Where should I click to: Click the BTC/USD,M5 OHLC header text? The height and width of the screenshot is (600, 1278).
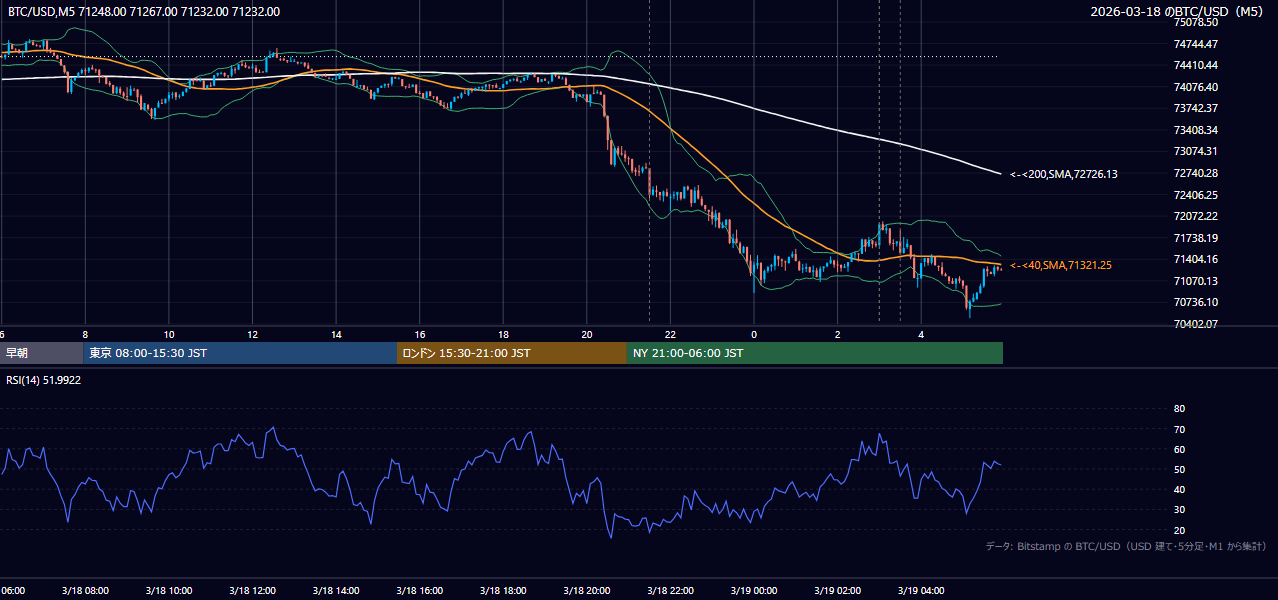(x=144, y=12)
